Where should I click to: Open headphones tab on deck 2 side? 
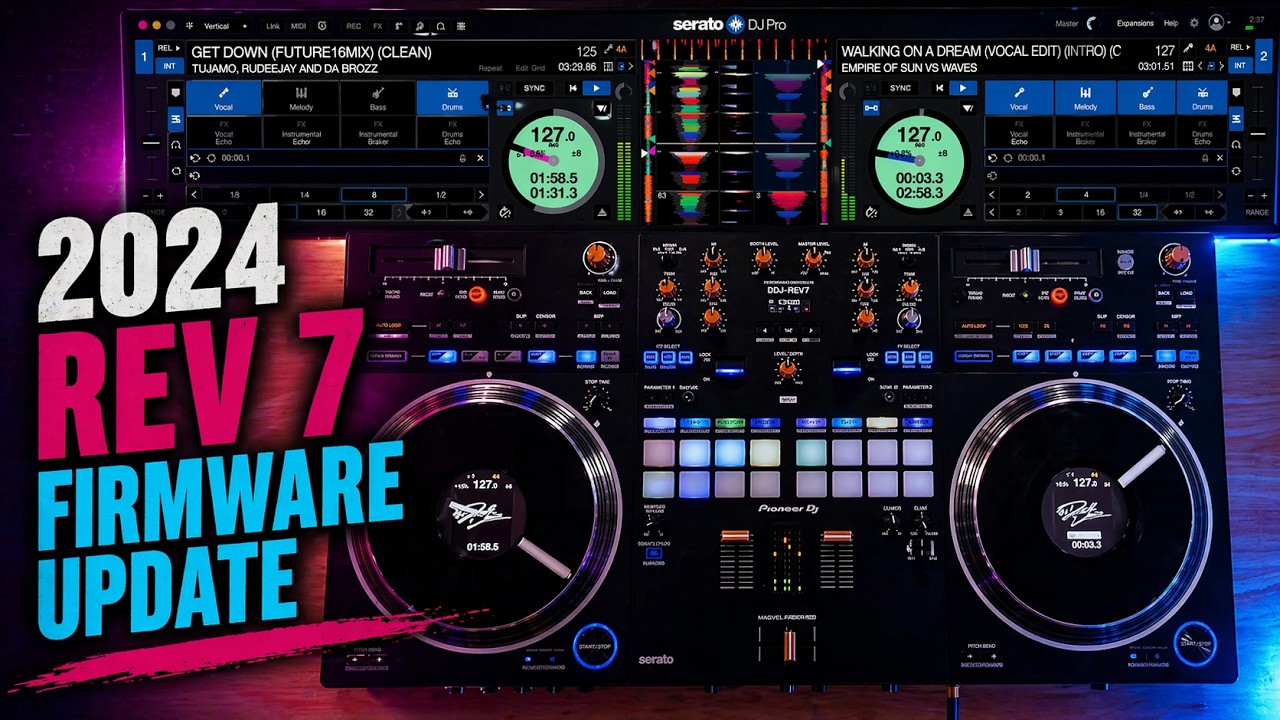click(1237, 145)
